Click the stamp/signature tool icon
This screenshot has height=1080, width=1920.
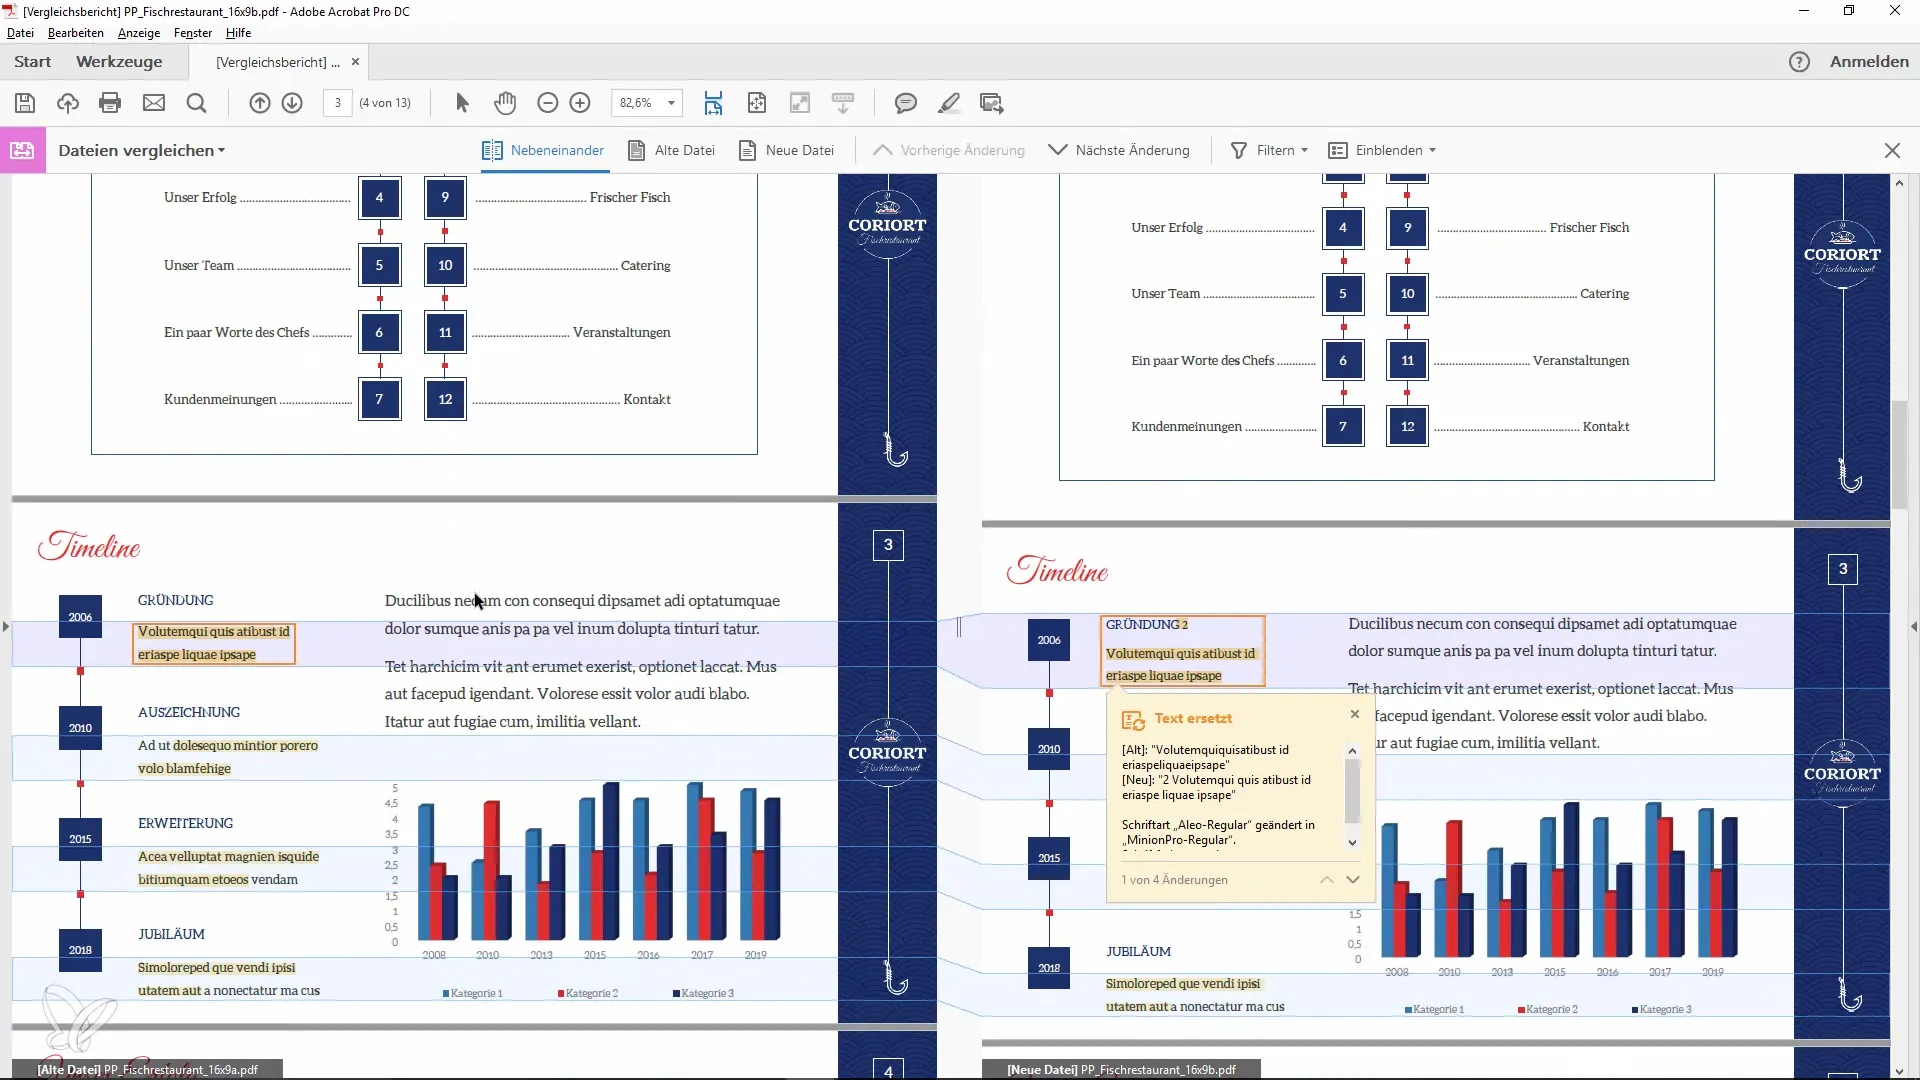(992, 103)
